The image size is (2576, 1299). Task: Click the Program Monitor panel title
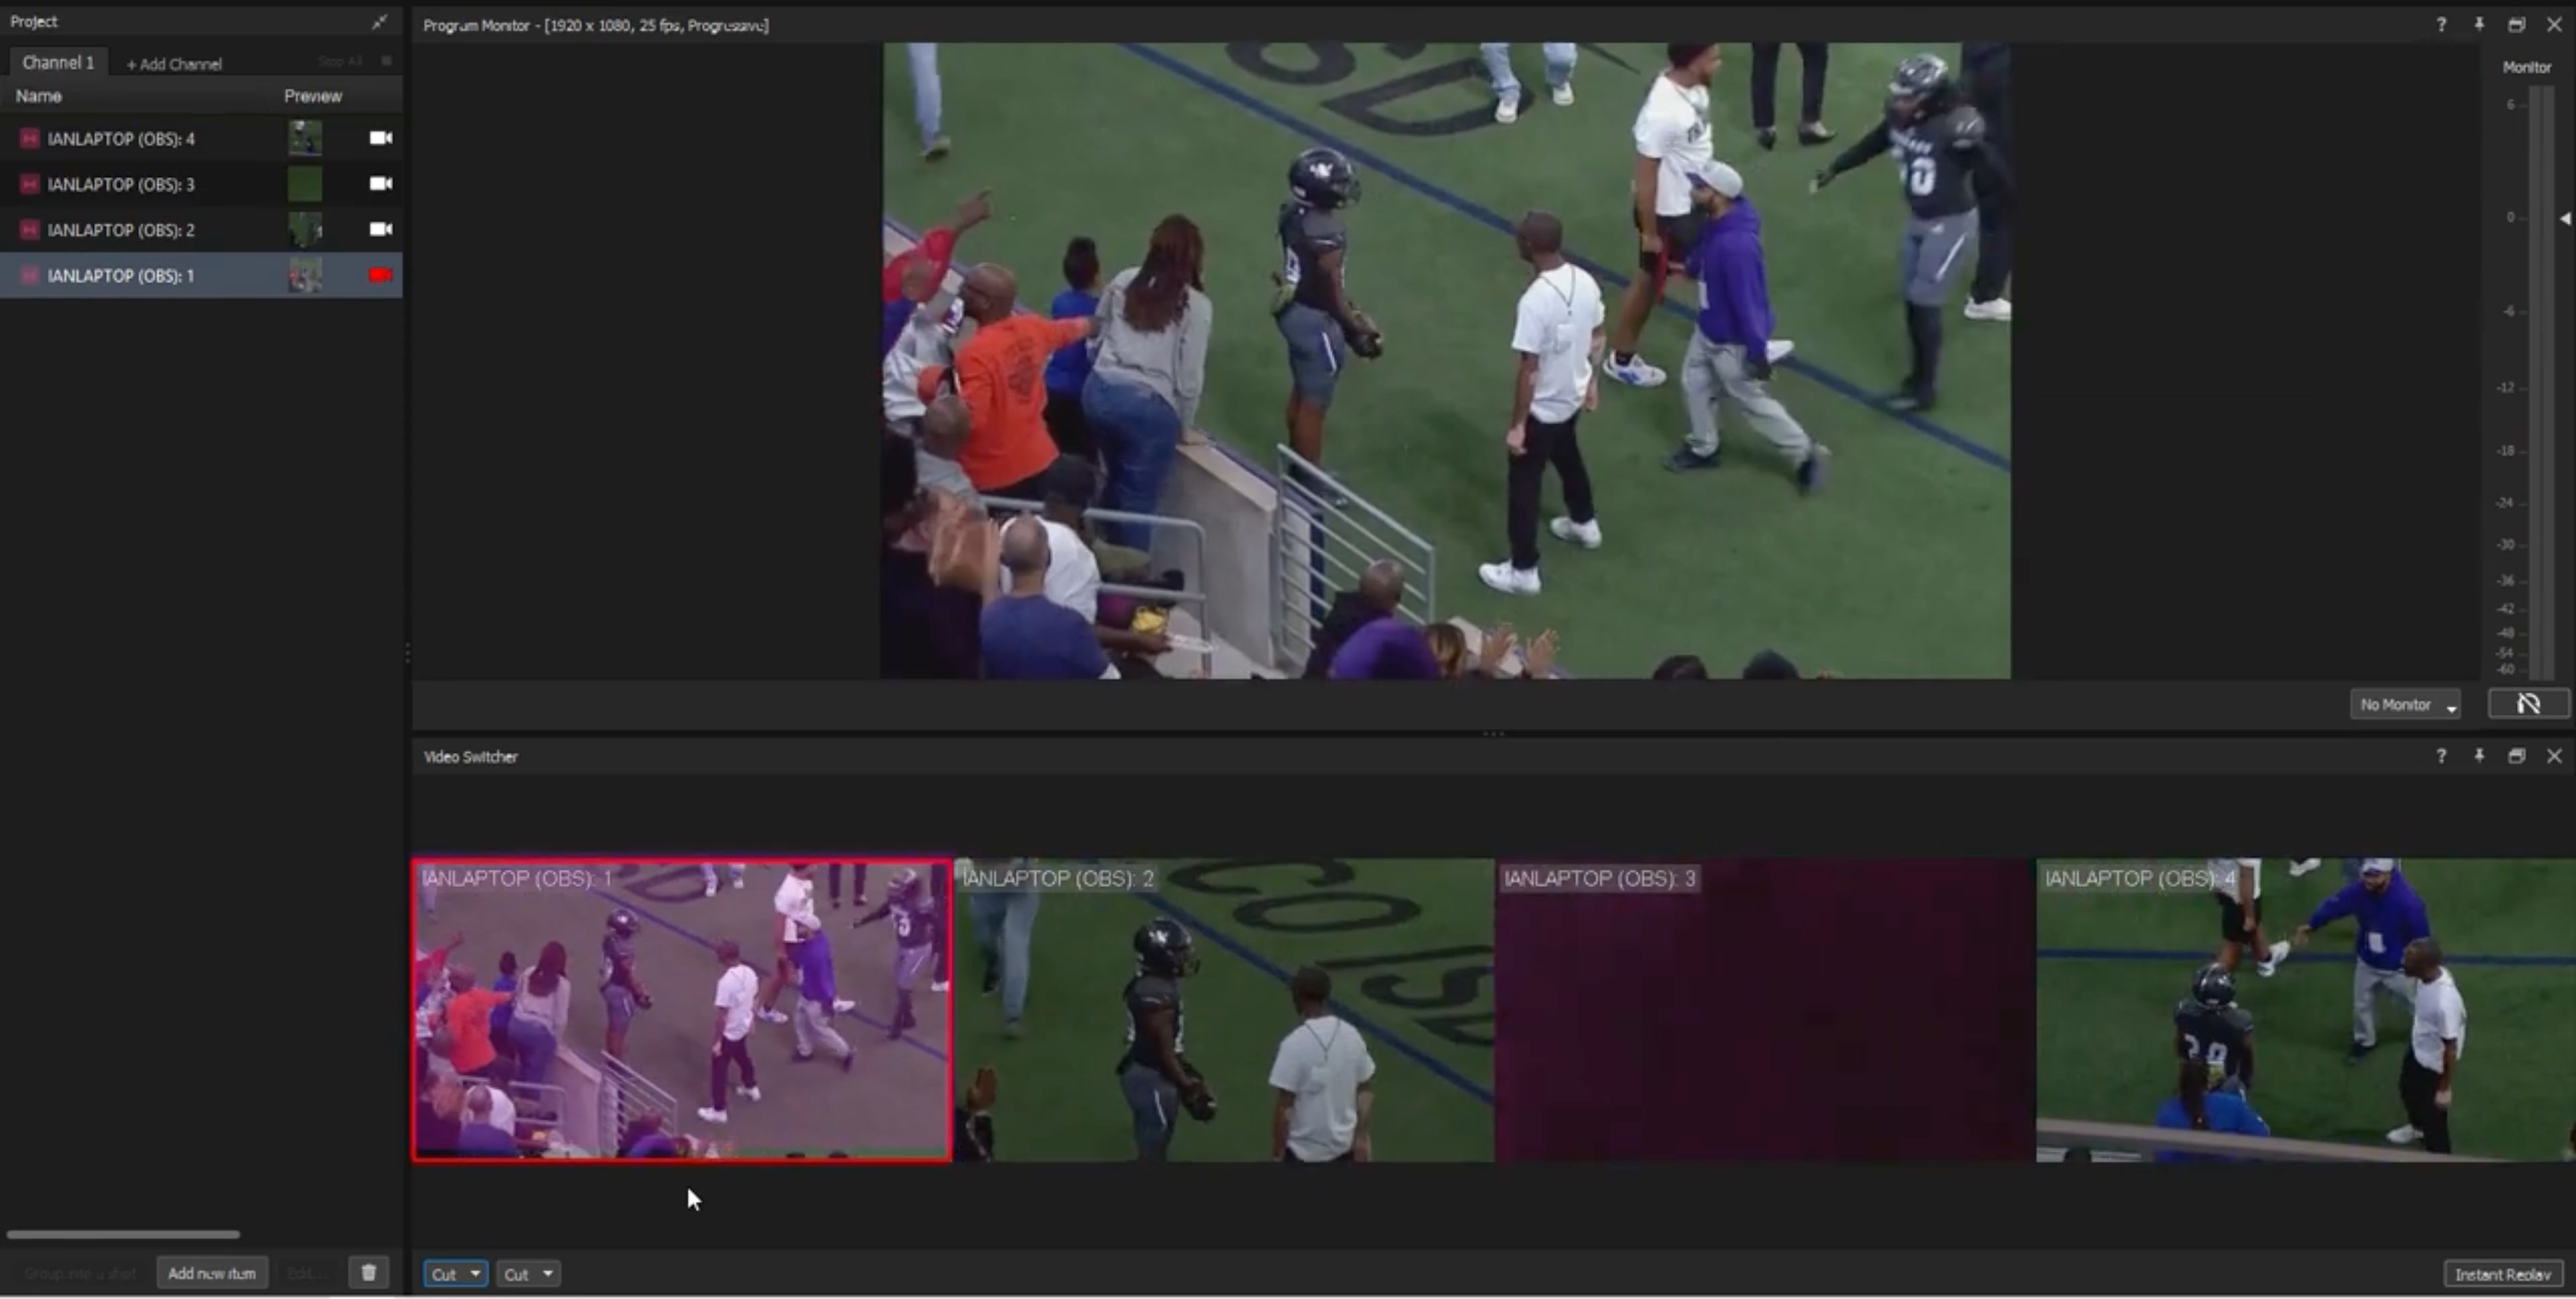click(596, 26)
